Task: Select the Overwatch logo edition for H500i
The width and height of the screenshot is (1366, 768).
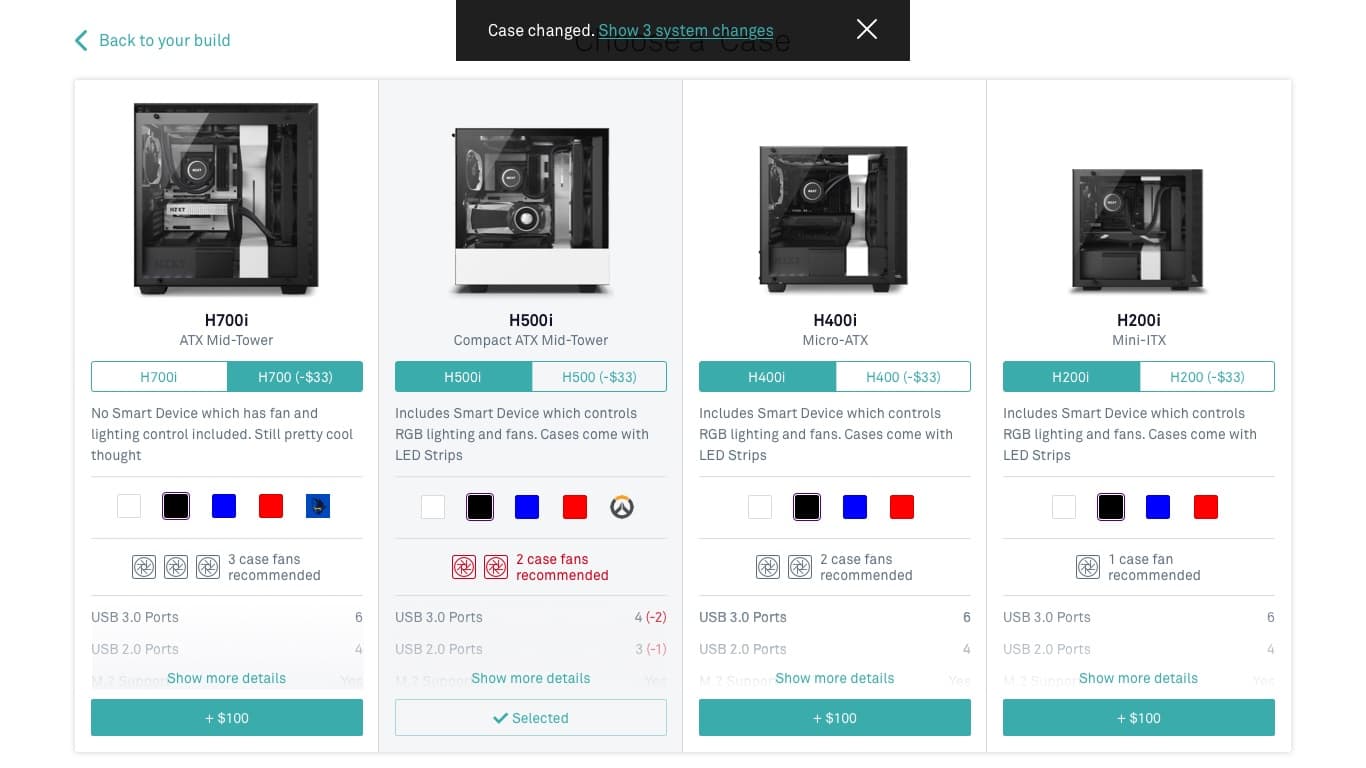Action: [x=623, y=507]
